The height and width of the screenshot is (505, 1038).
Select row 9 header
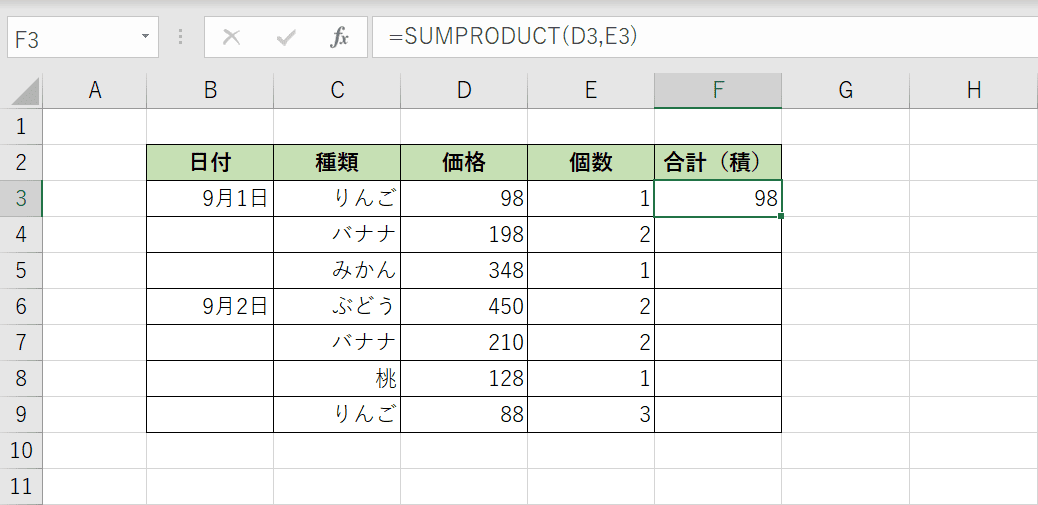21,414
